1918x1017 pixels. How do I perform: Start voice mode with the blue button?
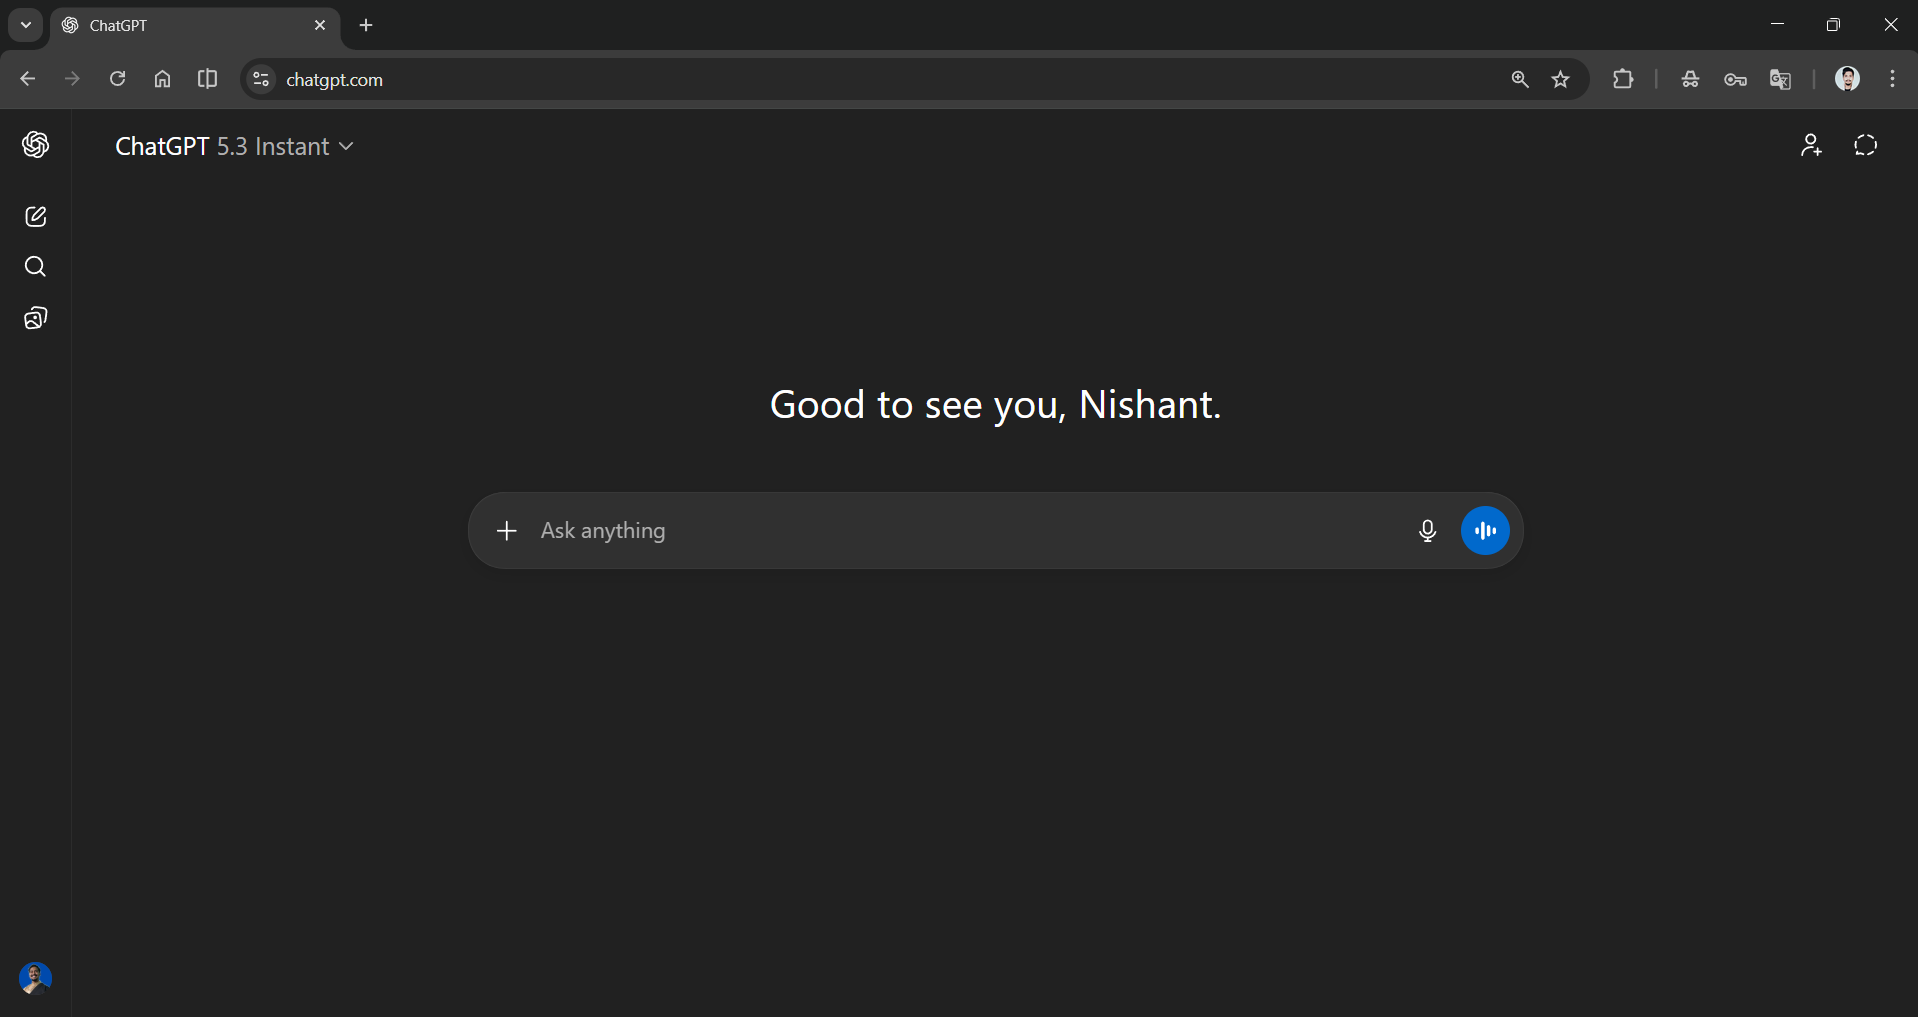click(x=1485, y=531)
